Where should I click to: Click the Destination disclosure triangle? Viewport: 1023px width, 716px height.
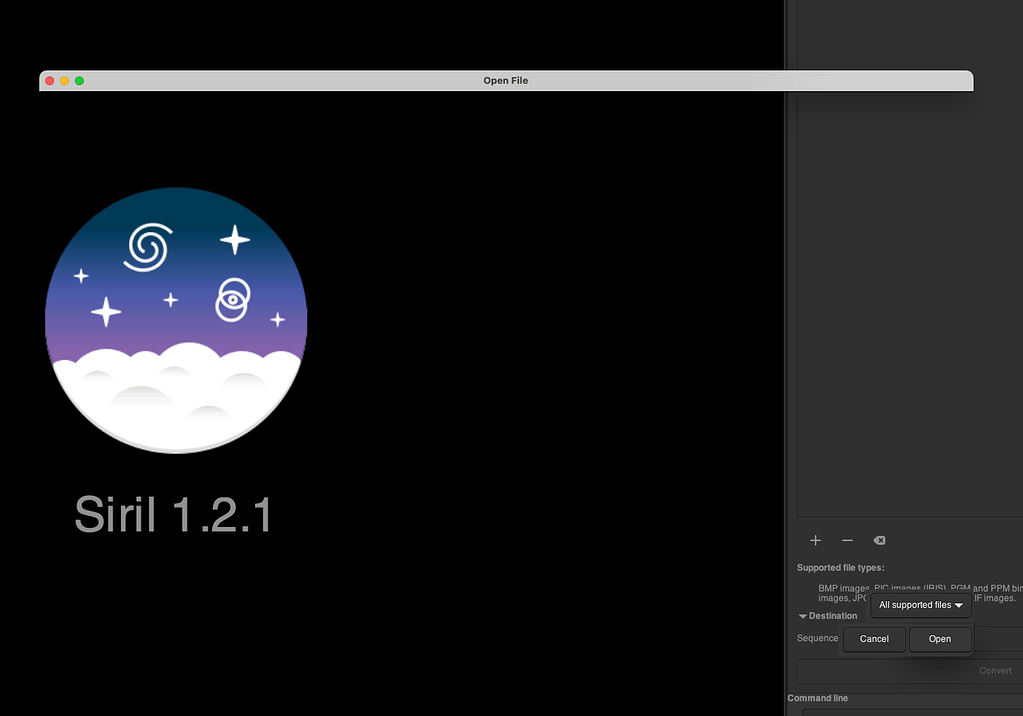(805, 616)
